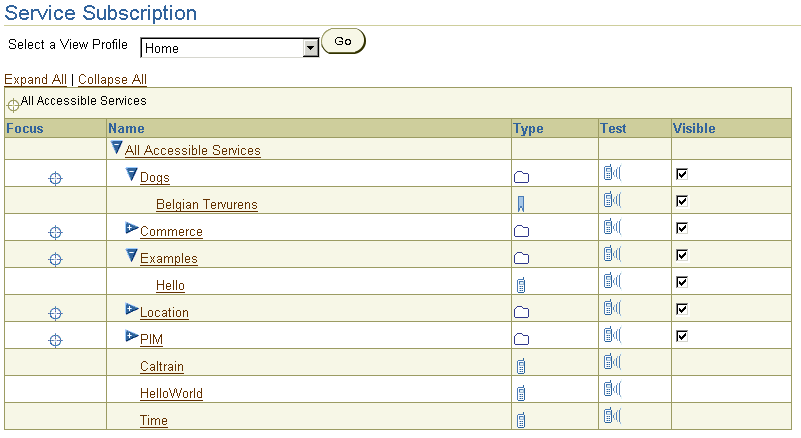801x438 pixels.
Task: Toggle visibility checkbox for Hello service
Action: 682,282
